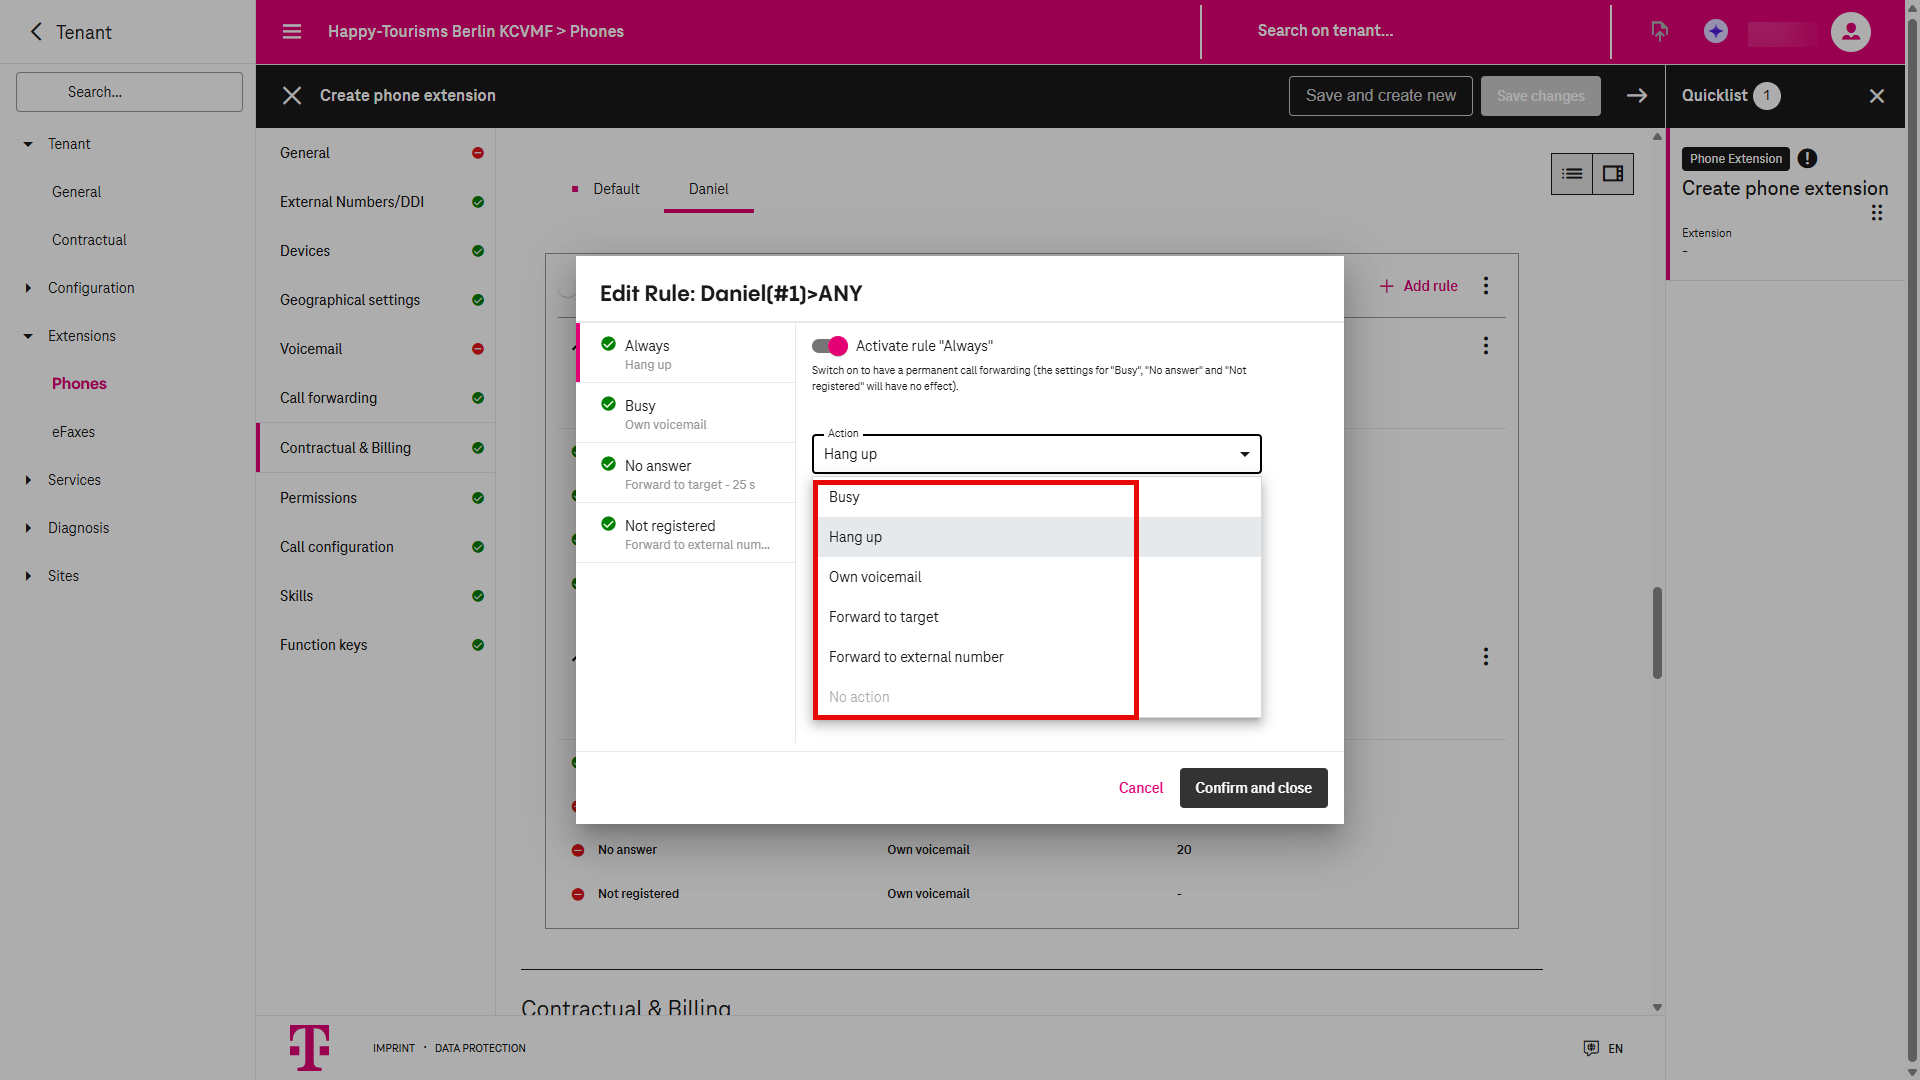This screenshot has width=1920, height=1080.
Task: Open the AI assistant star icon
Action: tap(1716, 32)
